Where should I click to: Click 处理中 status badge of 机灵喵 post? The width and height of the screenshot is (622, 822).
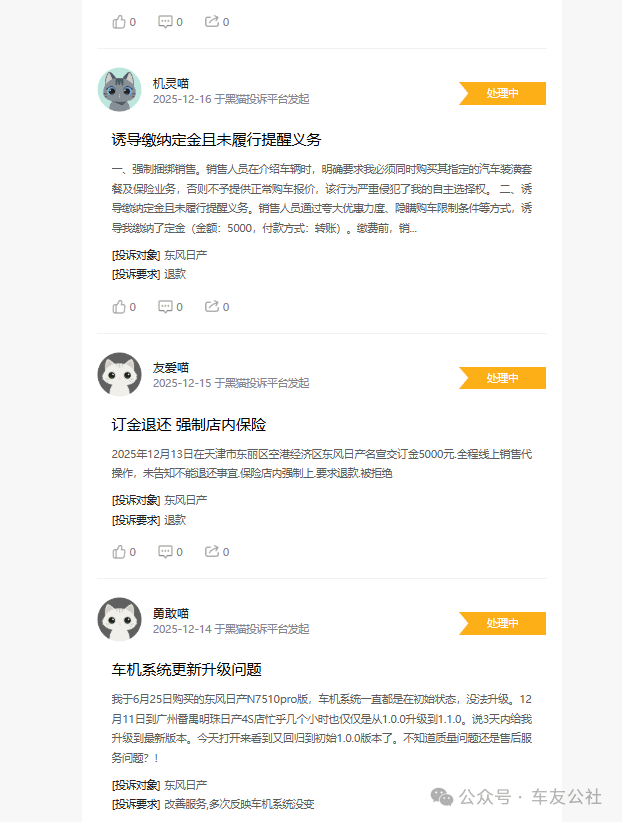(502, 93)
